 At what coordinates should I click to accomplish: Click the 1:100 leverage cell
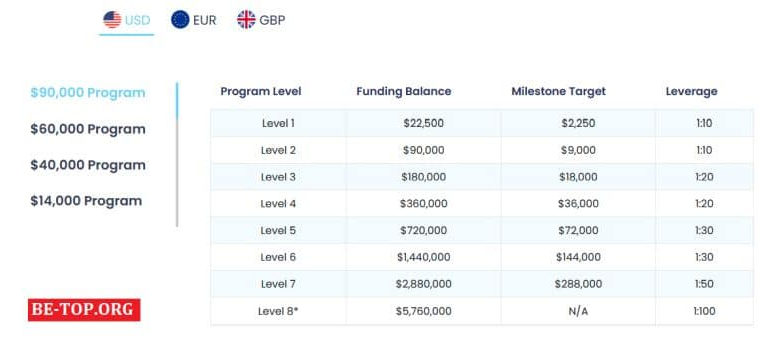pyautogui.click(x=704, y=311)
